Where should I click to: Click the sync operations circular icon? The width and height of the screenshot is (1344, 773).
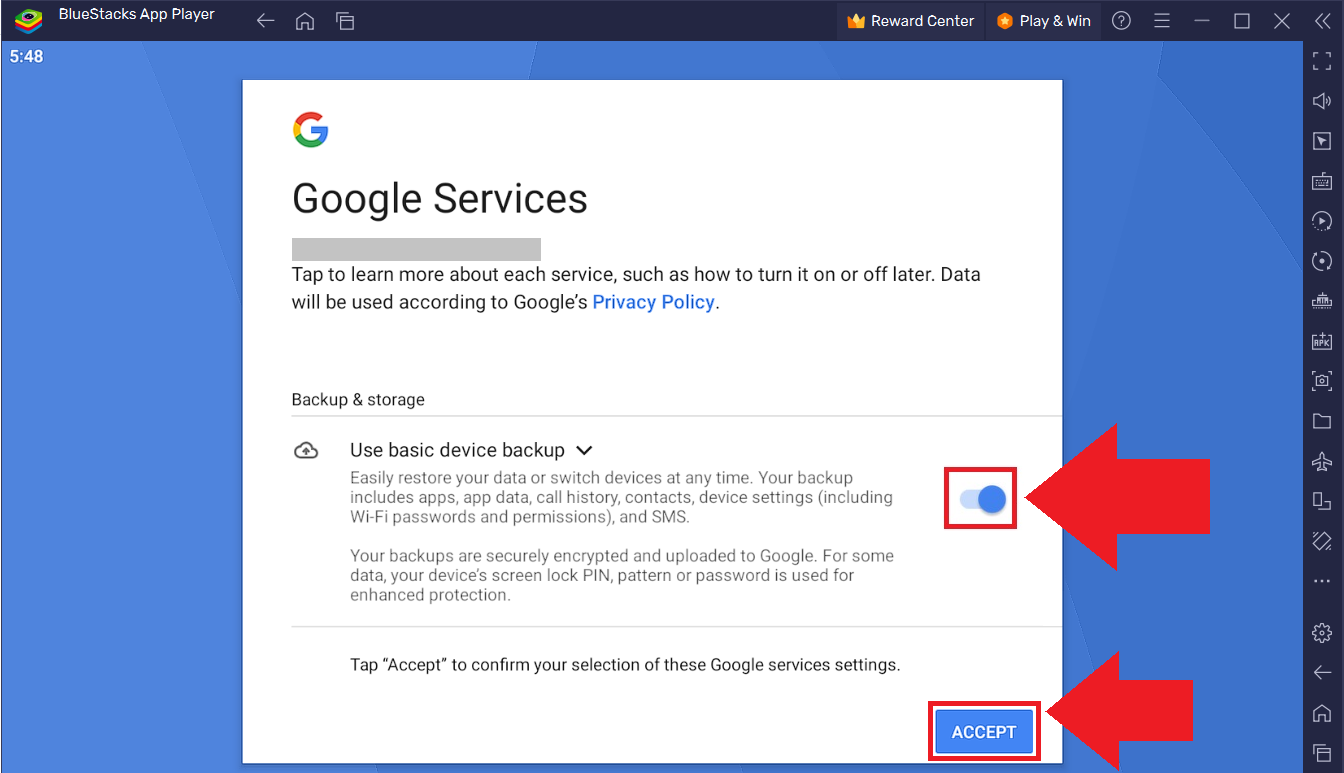click(1322, 261)
